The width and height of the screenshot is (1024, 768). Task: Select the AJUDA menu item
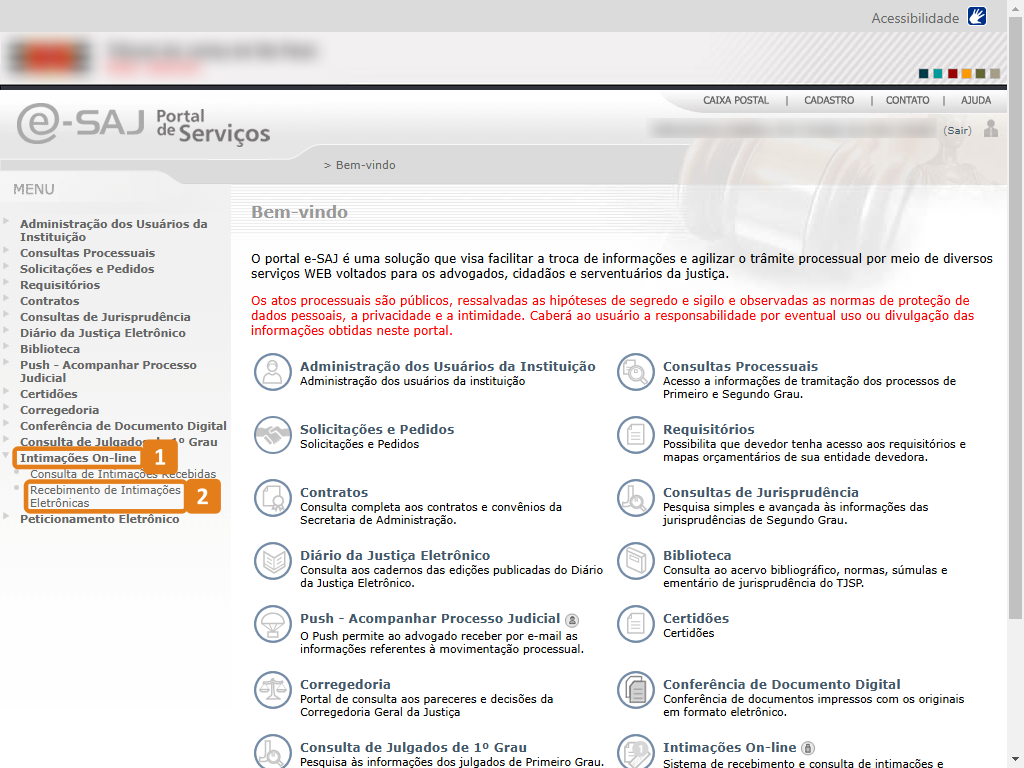[976, 100]
